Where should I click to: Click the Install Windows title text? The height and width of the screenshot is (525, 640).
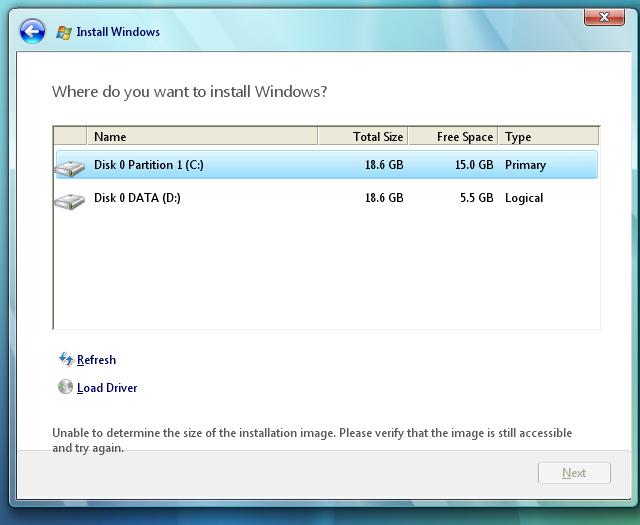pos(118,32)
